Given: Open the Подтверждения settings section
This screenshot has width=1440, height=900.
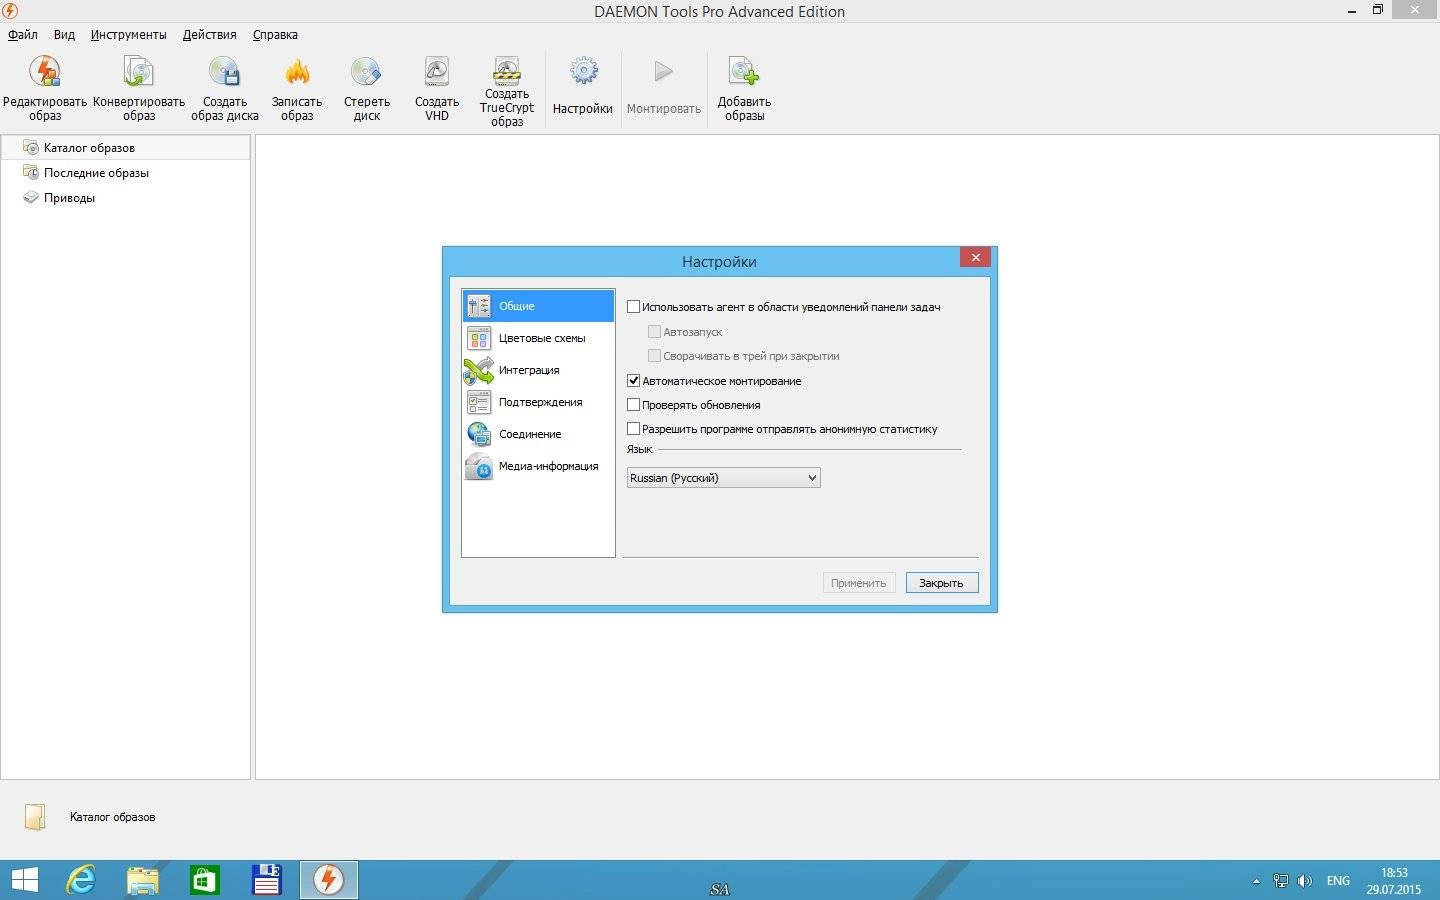Looking at the screenshot, I should 538,402.
